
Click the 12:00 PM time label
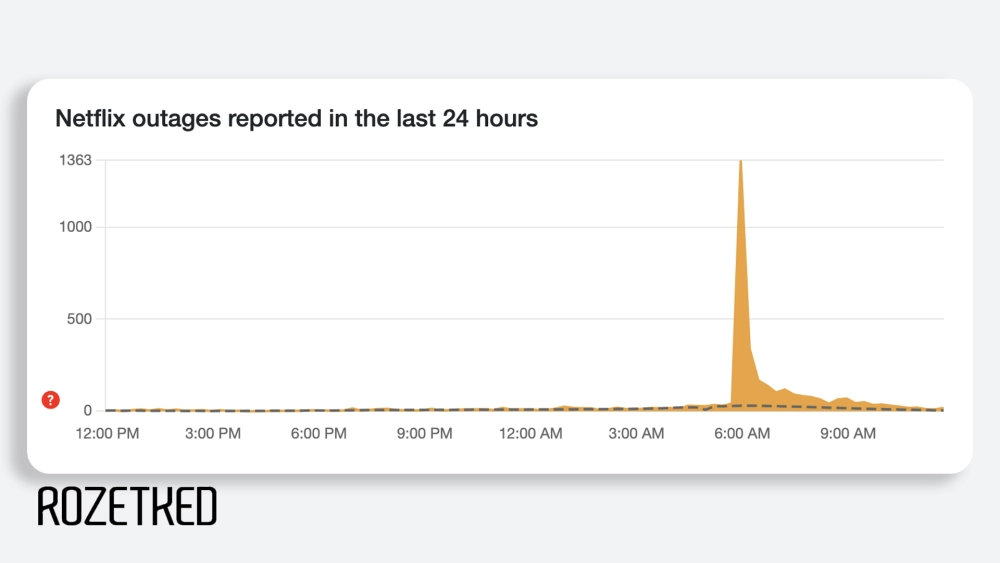click(107, 434)
